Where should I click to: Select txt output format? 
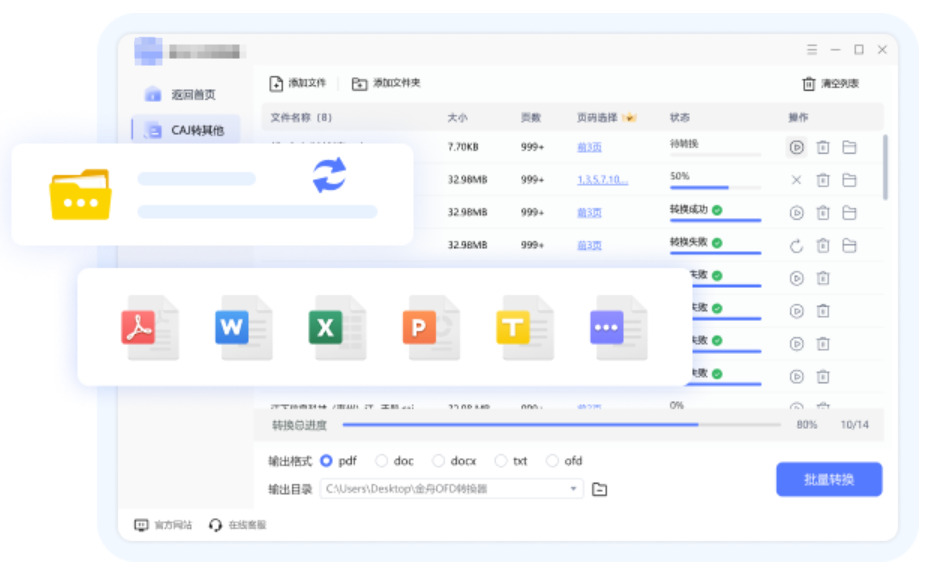coord(501,461)
